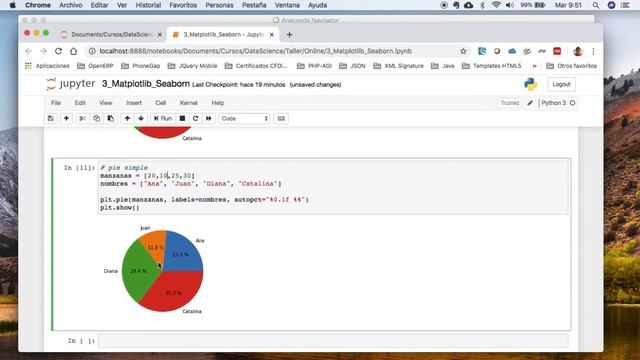Reload the current page
This screenshot has height=360, width=640.
point(58,51)
